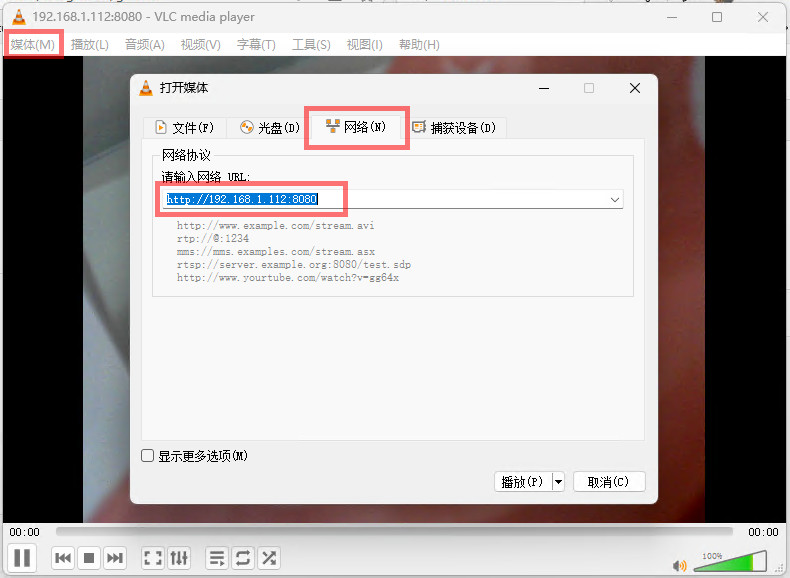
Task: Pause playback with the pause button
Action: (x=22, y=558)
